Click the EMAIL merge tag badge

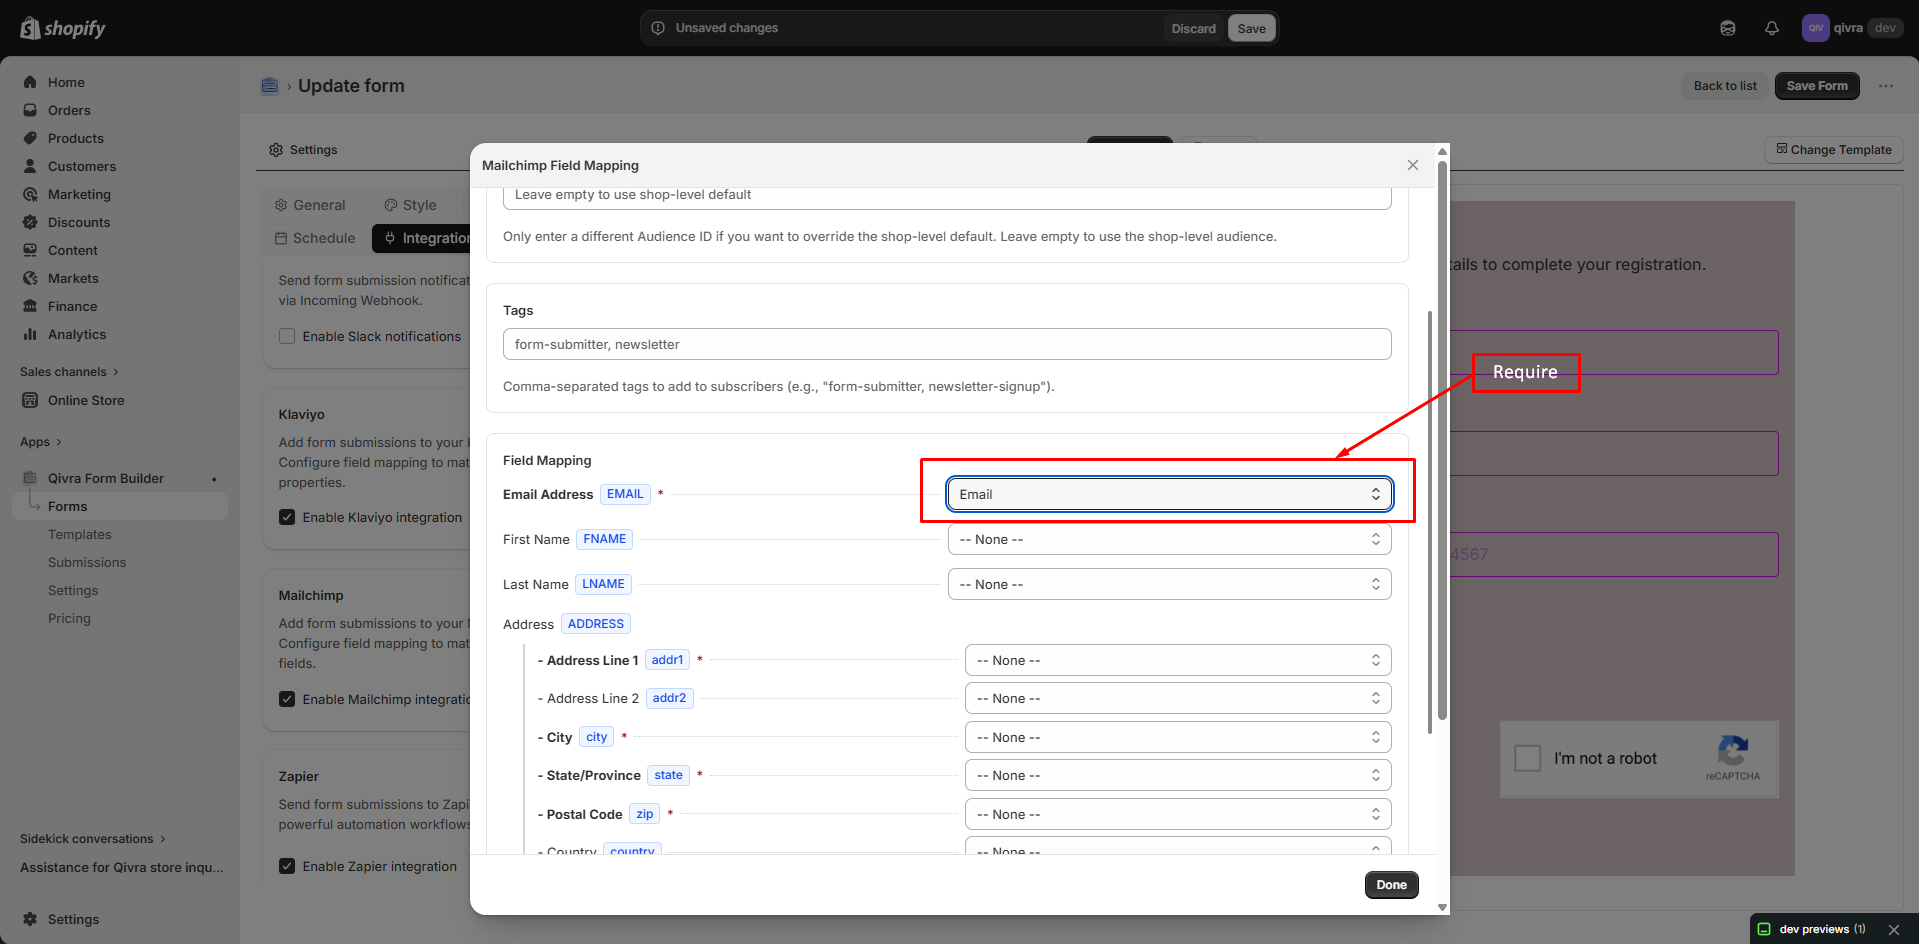pos(625,494)
